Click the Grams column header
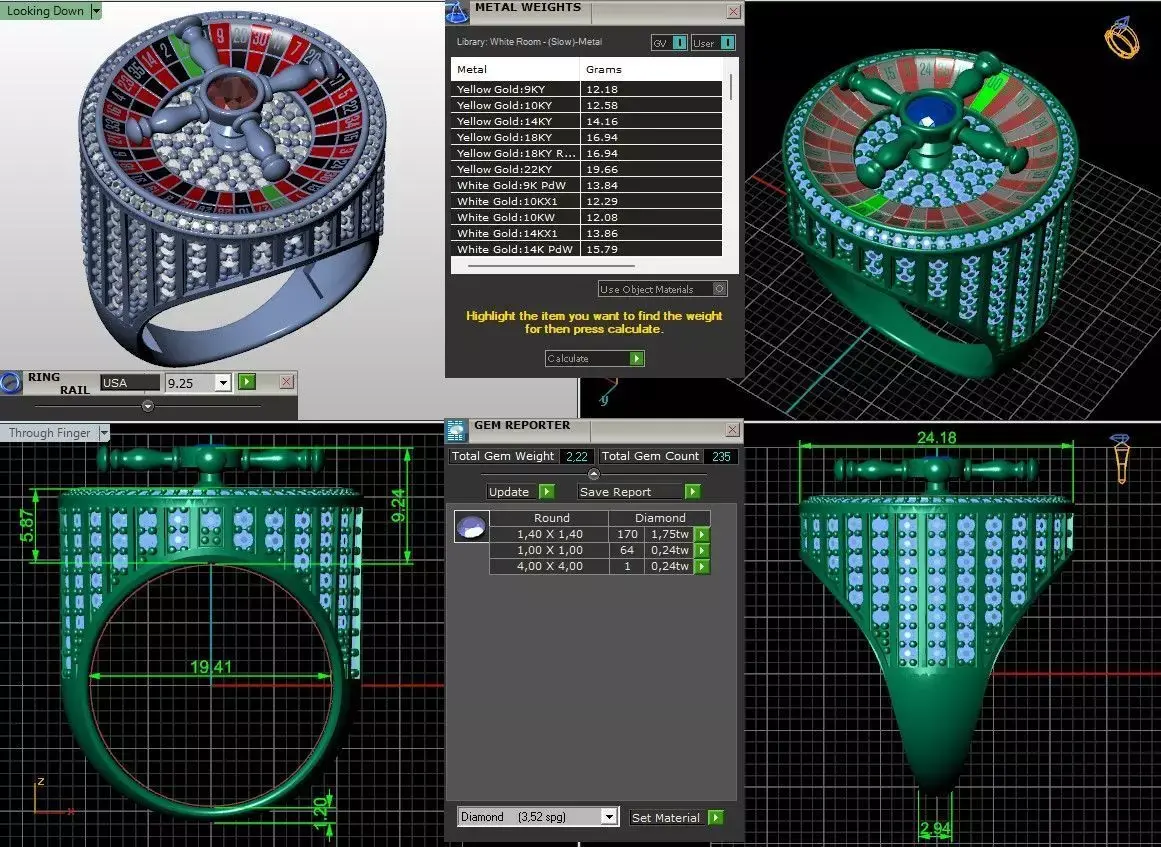1161x847 pixels. coord(651,70)
